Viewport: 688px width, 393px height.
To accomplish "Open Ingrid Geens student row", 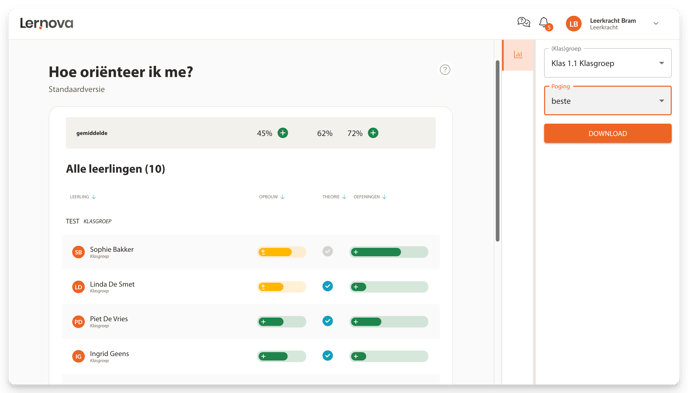I will [x=251, y=356].
